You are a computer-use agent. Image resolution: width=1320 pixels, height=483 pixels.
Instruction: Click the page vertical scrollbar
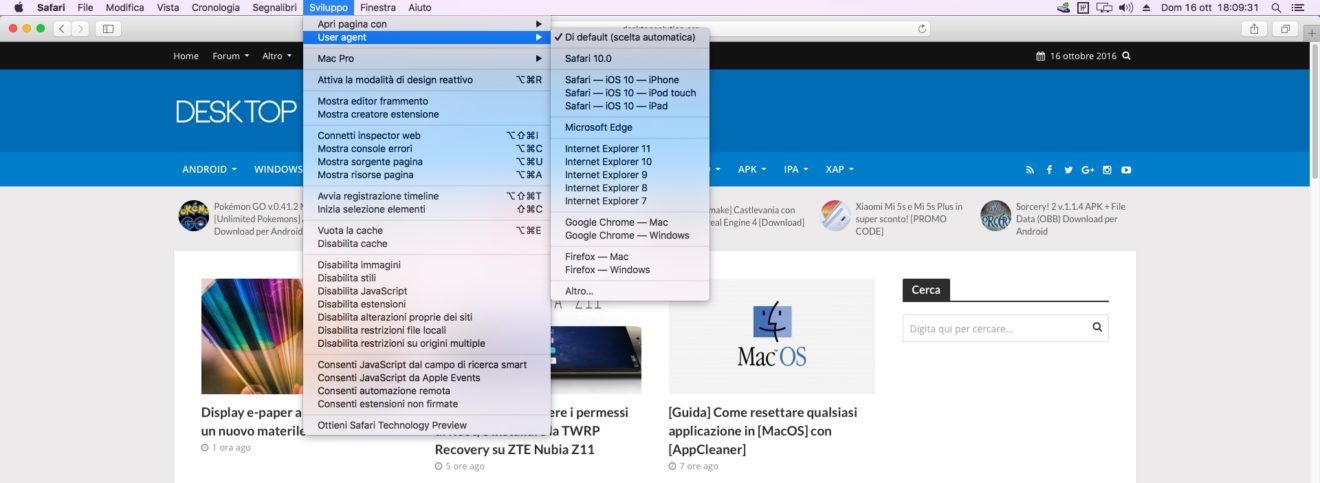click(x=1314, y=112)
